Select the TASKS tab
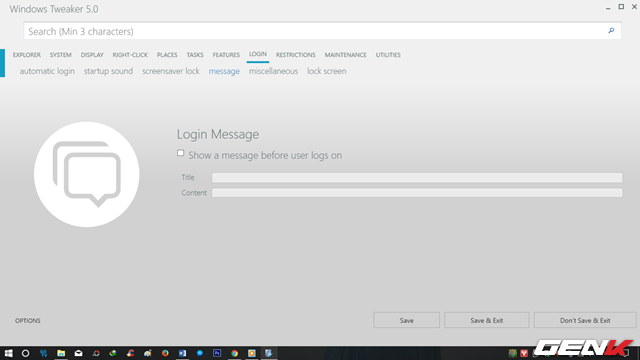640x360 pixels. pos(195,55)
